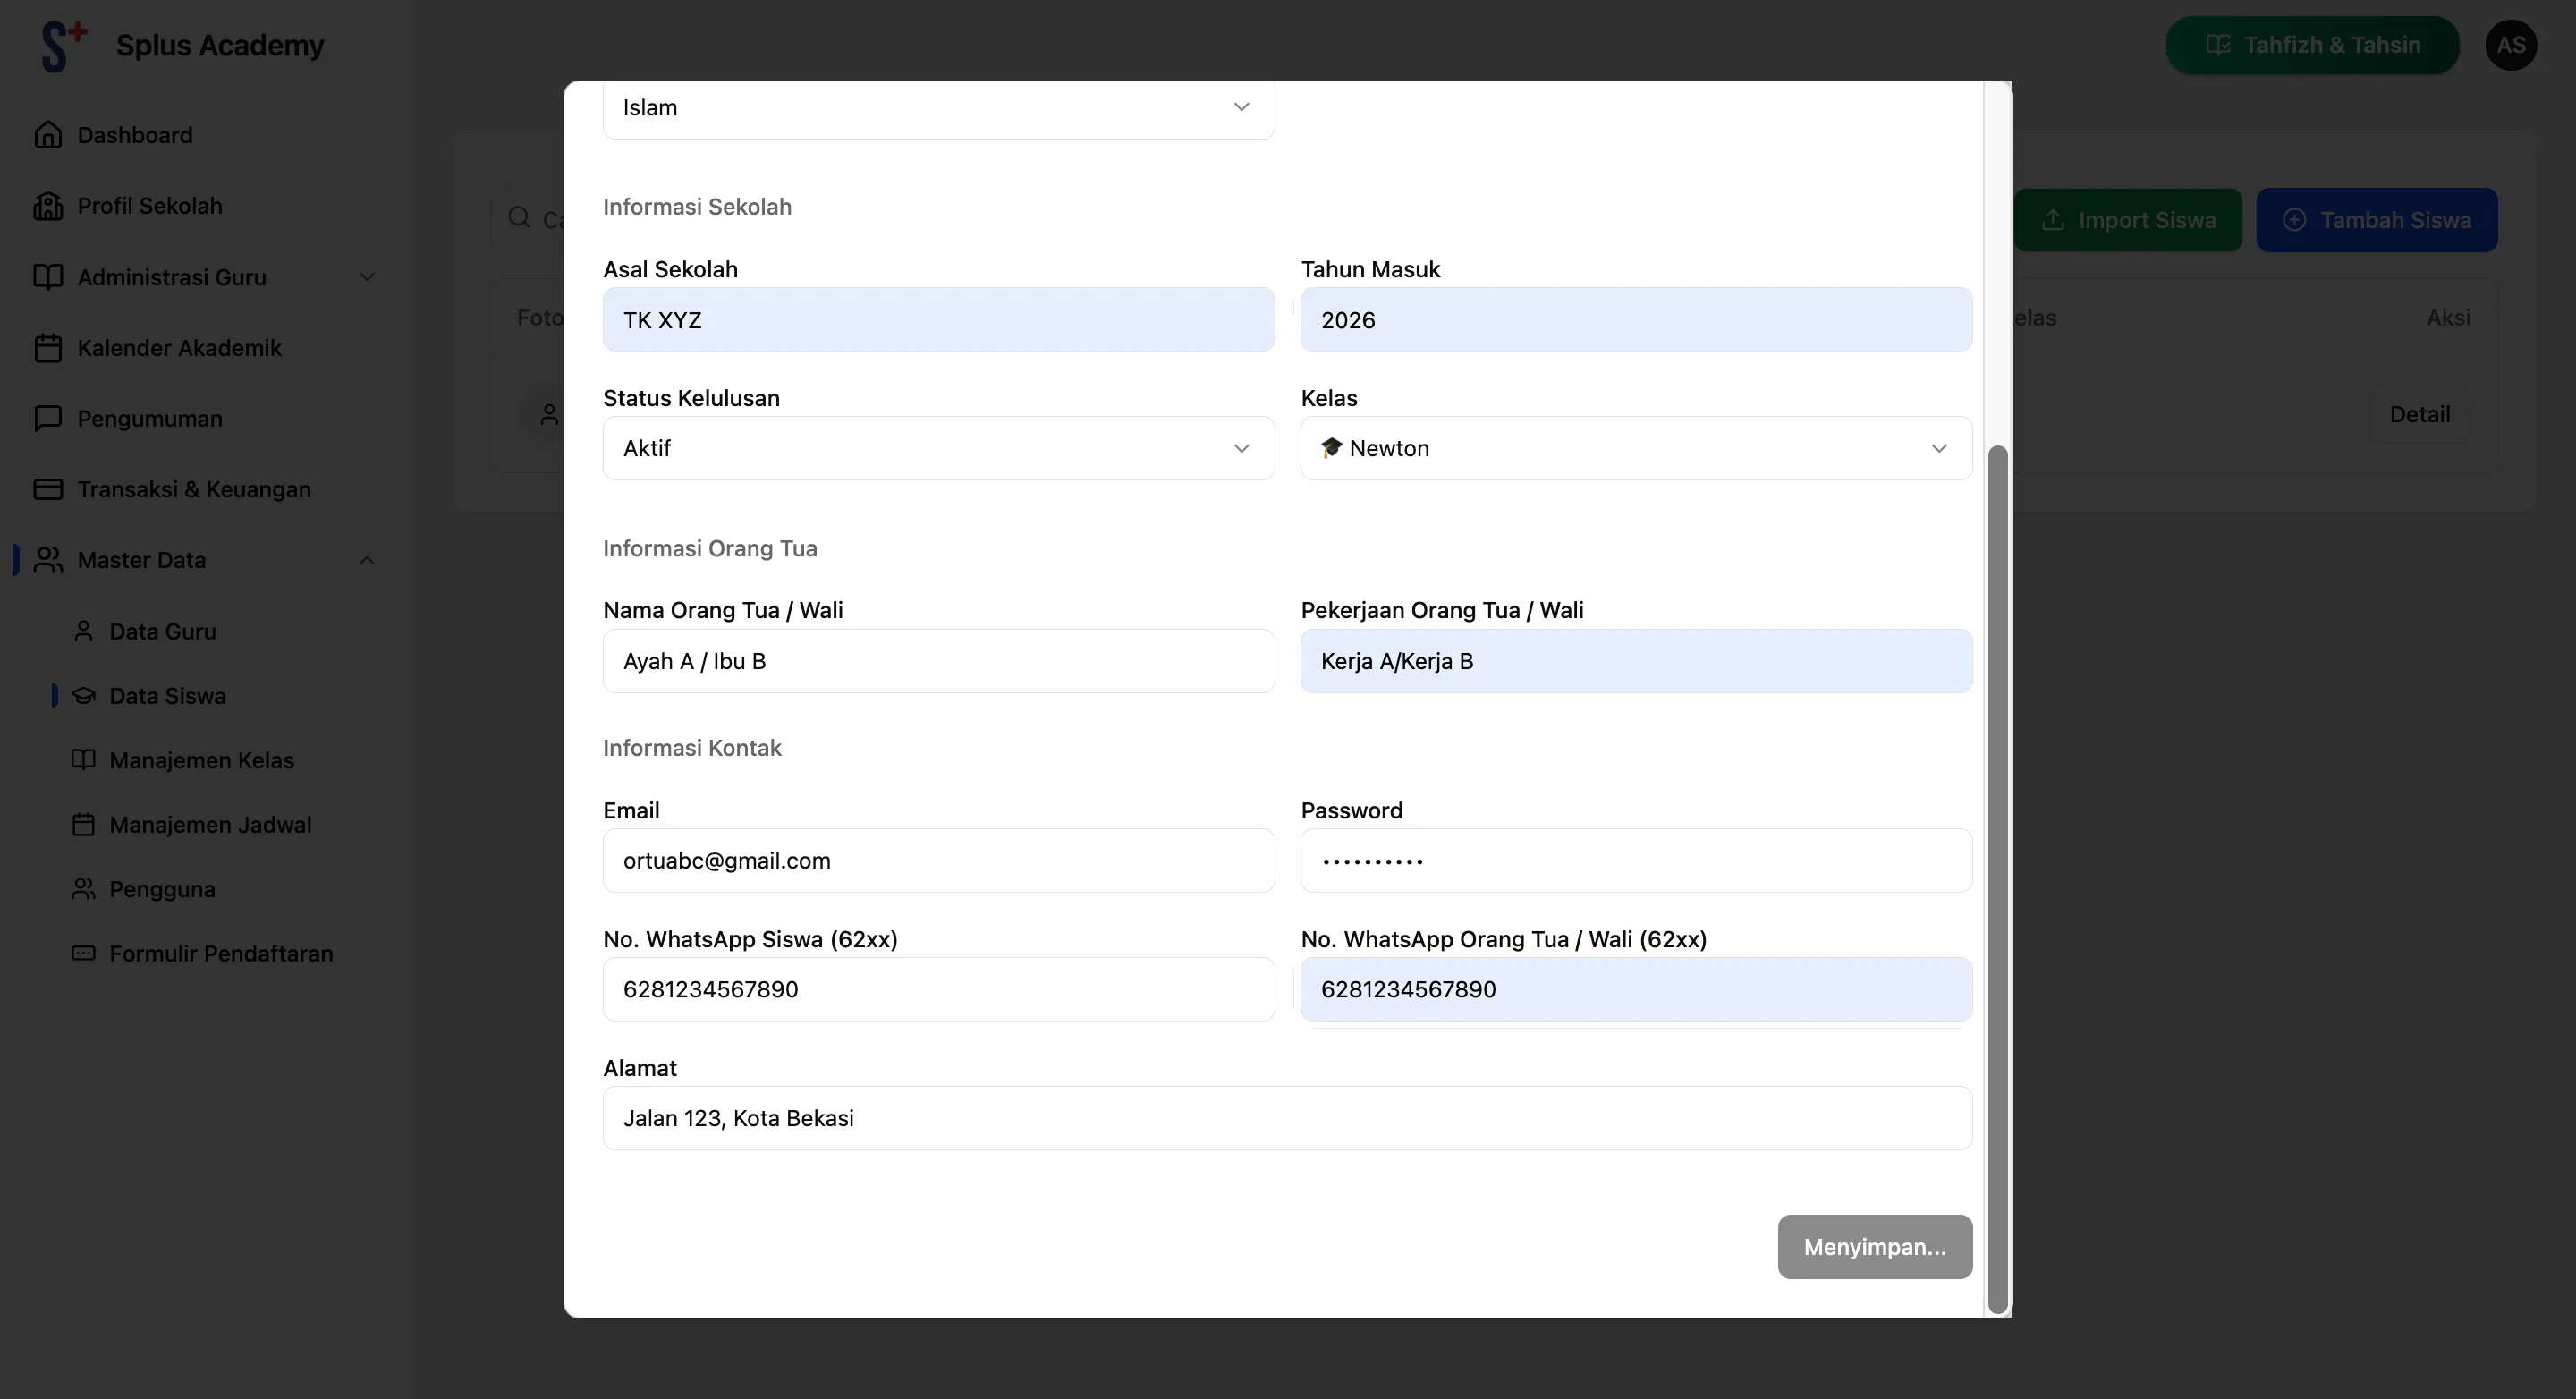Click the Pengguna users icon

click(x=85, y=888)
